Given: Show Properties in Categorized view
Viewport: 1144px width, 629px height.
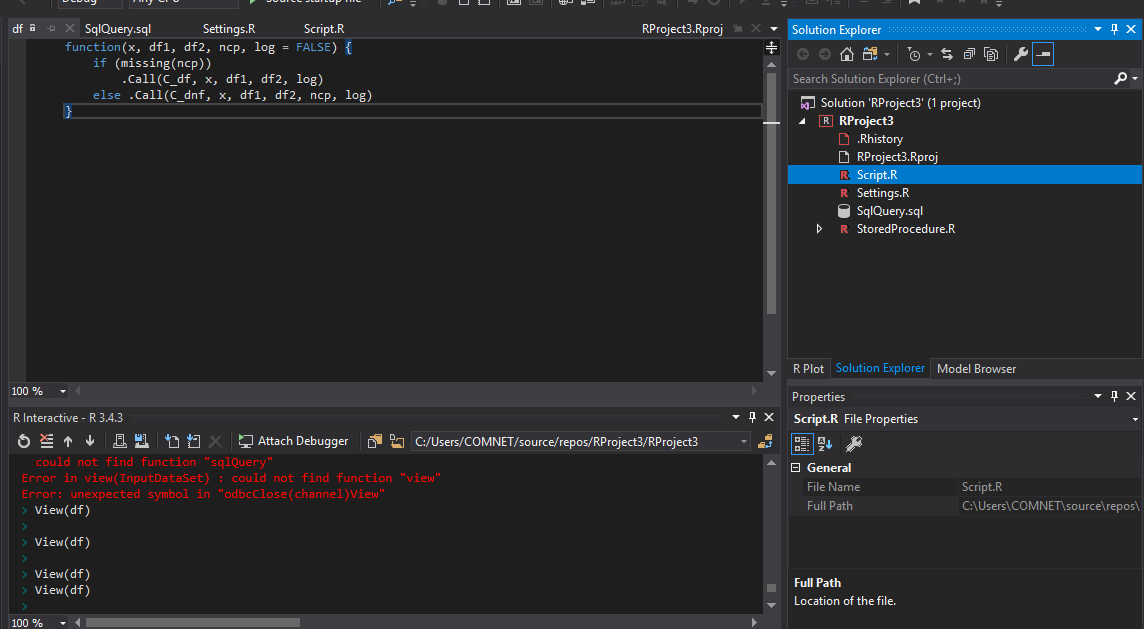Looking at the screenshot, I should coord(802,444).
